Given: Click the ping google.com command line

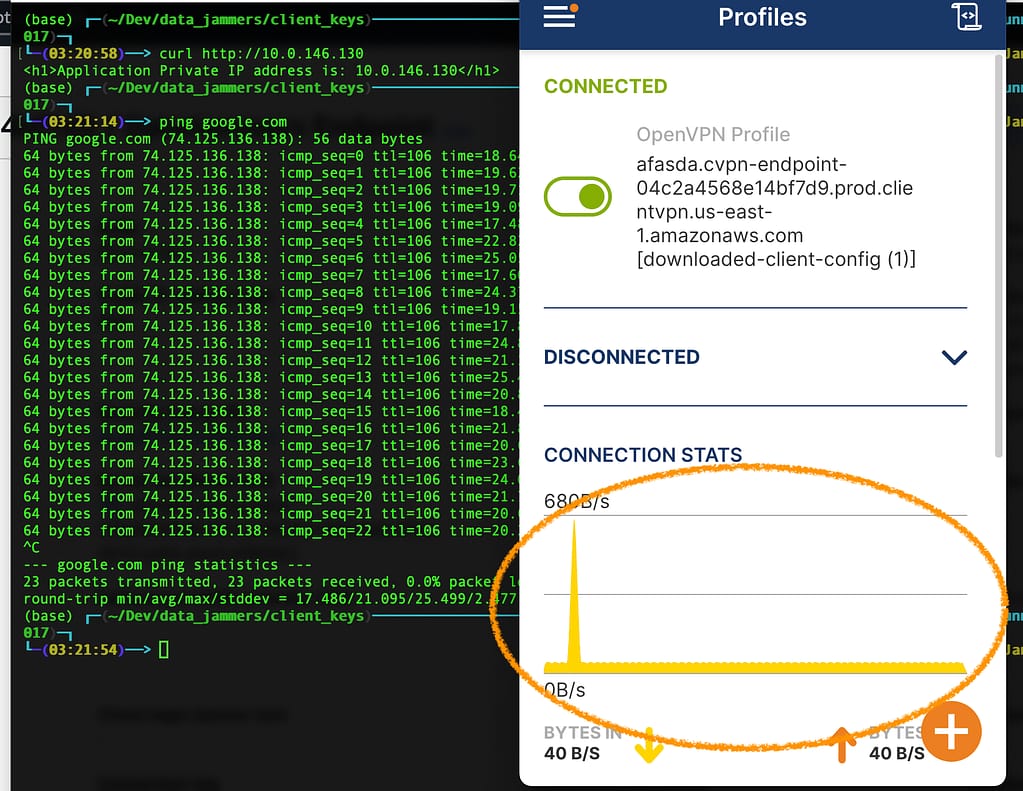Looking at the screenshot, I should click(x=224, y=121).
